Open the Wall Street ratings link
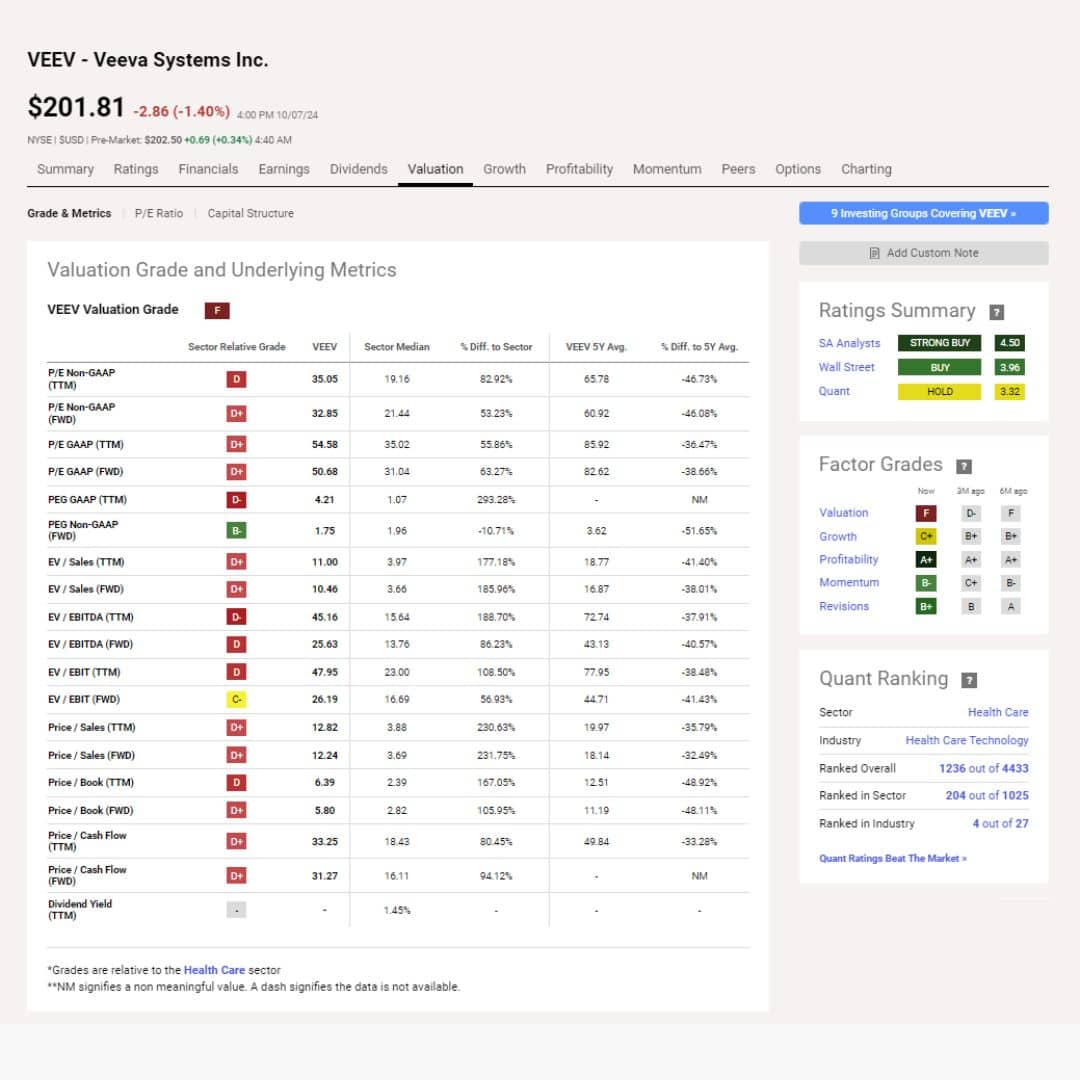1080x1080 pixels. pos(846,367)
